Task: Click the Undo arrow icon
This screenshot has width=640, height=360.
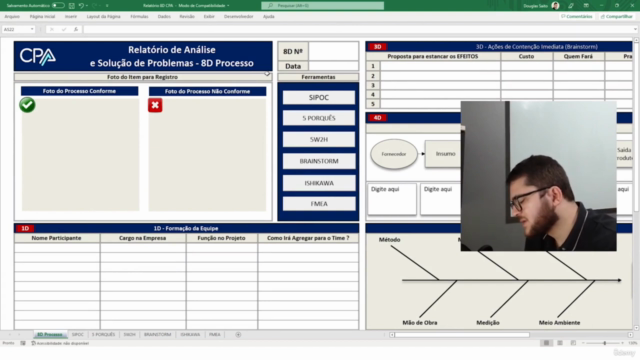Action: click(x=81, y=6)
